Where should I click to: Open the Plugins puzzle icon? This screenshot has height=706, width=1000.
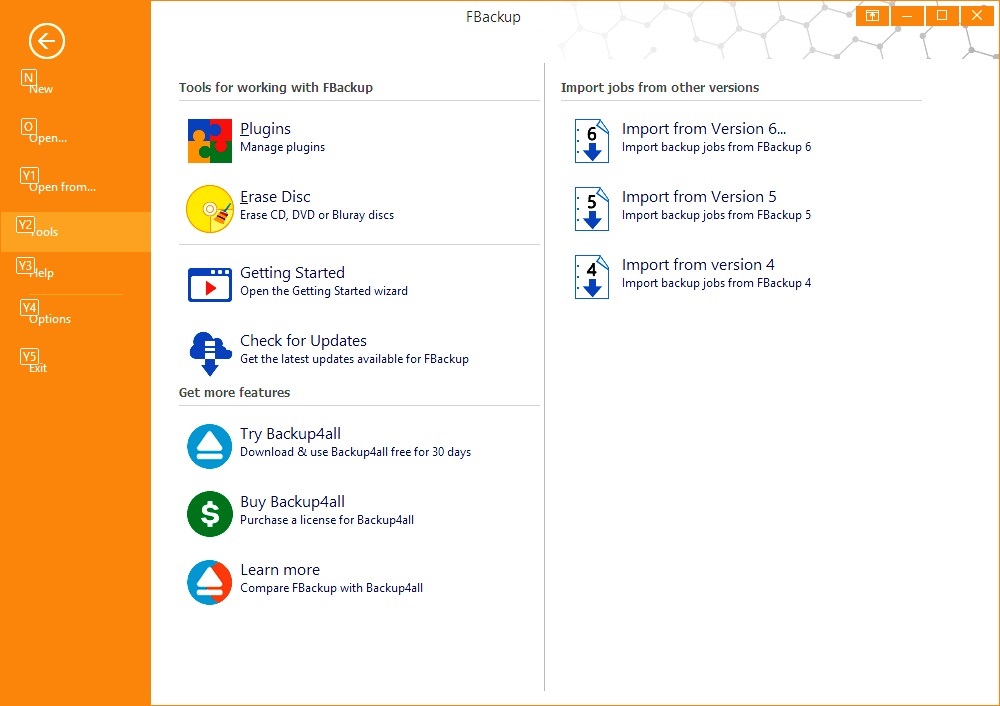(x=210, y=141)
